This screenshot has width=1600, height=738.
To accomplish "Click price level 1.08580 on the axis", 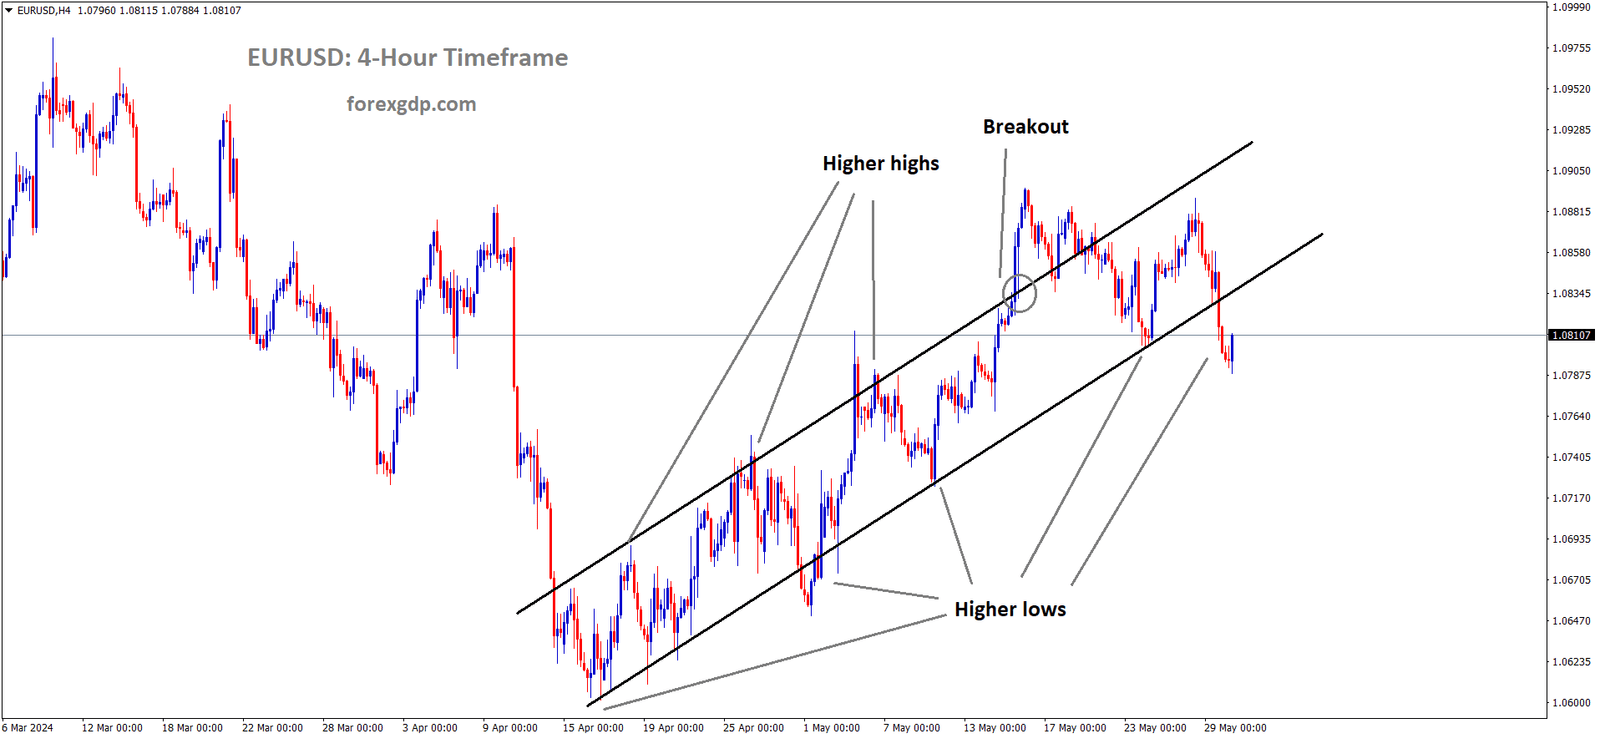I will 1571,253.
